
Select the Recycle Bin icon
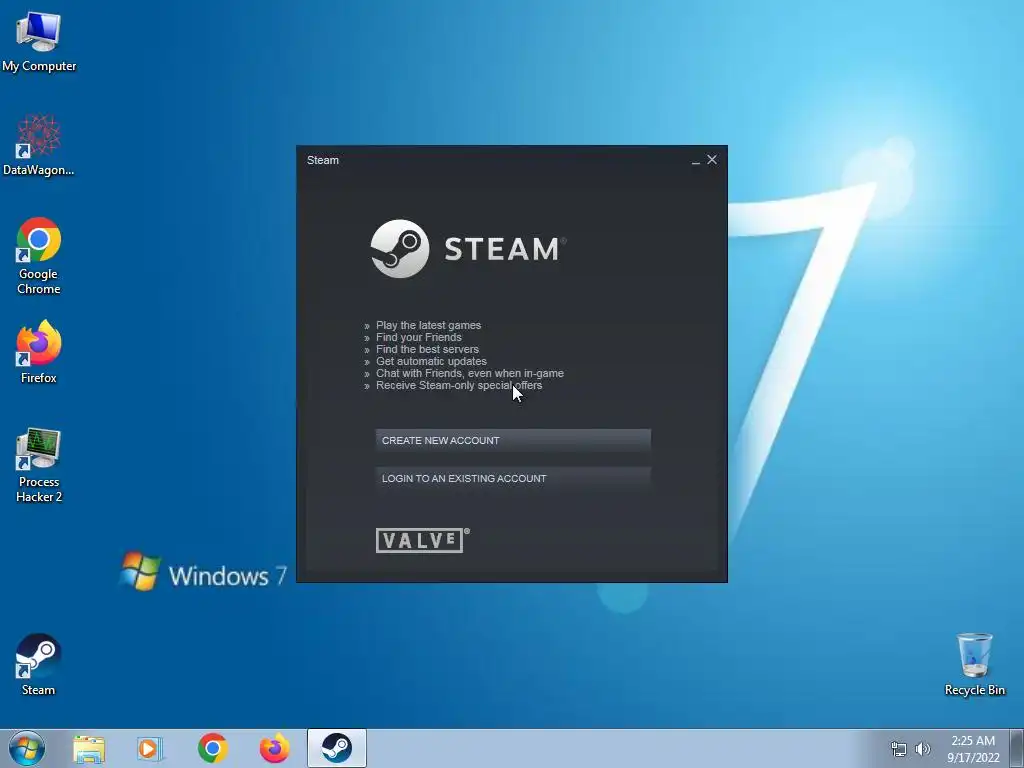pyautogui.click(x=974, y=664)
